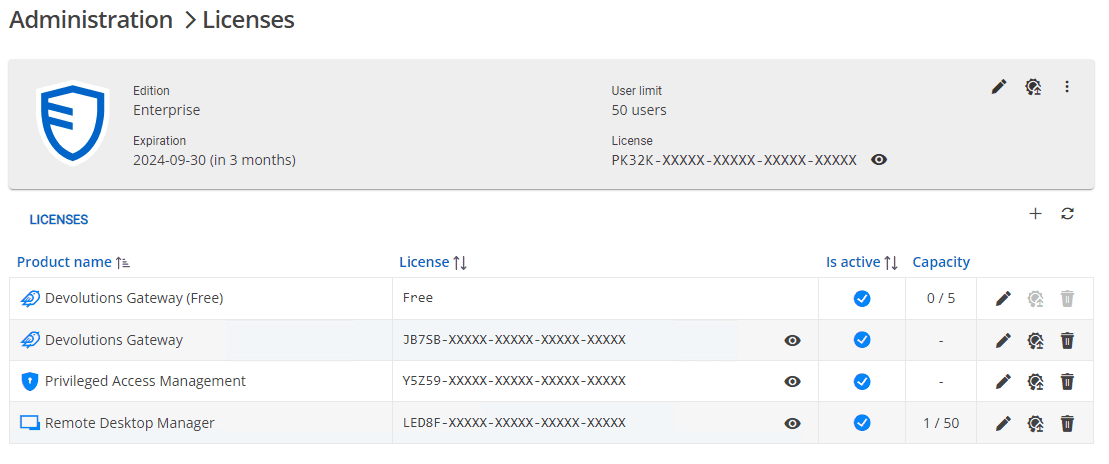Image resolution: width=1109 pixels, height=464 pixels.
Task: Click the bird icon in the Devolutions Gateway JB7SB row
Action: (x=30, y=340)
